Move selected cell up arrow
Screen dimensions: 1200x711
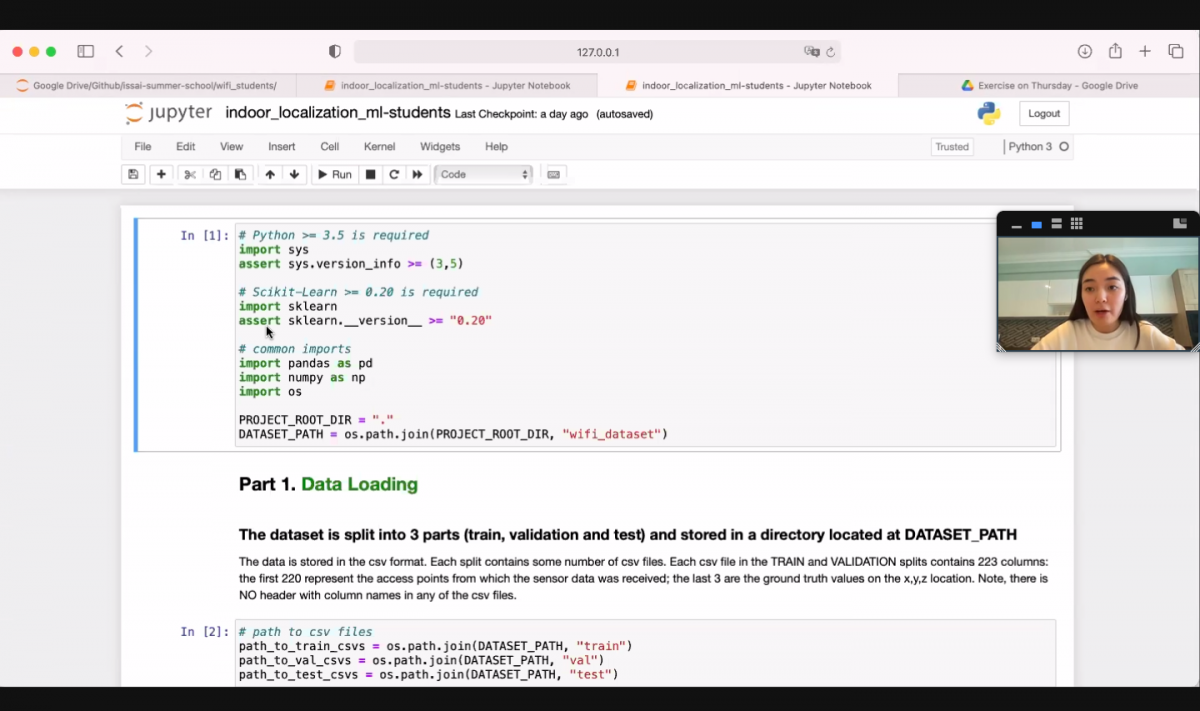pyautogui.click(x=270, y=174)
